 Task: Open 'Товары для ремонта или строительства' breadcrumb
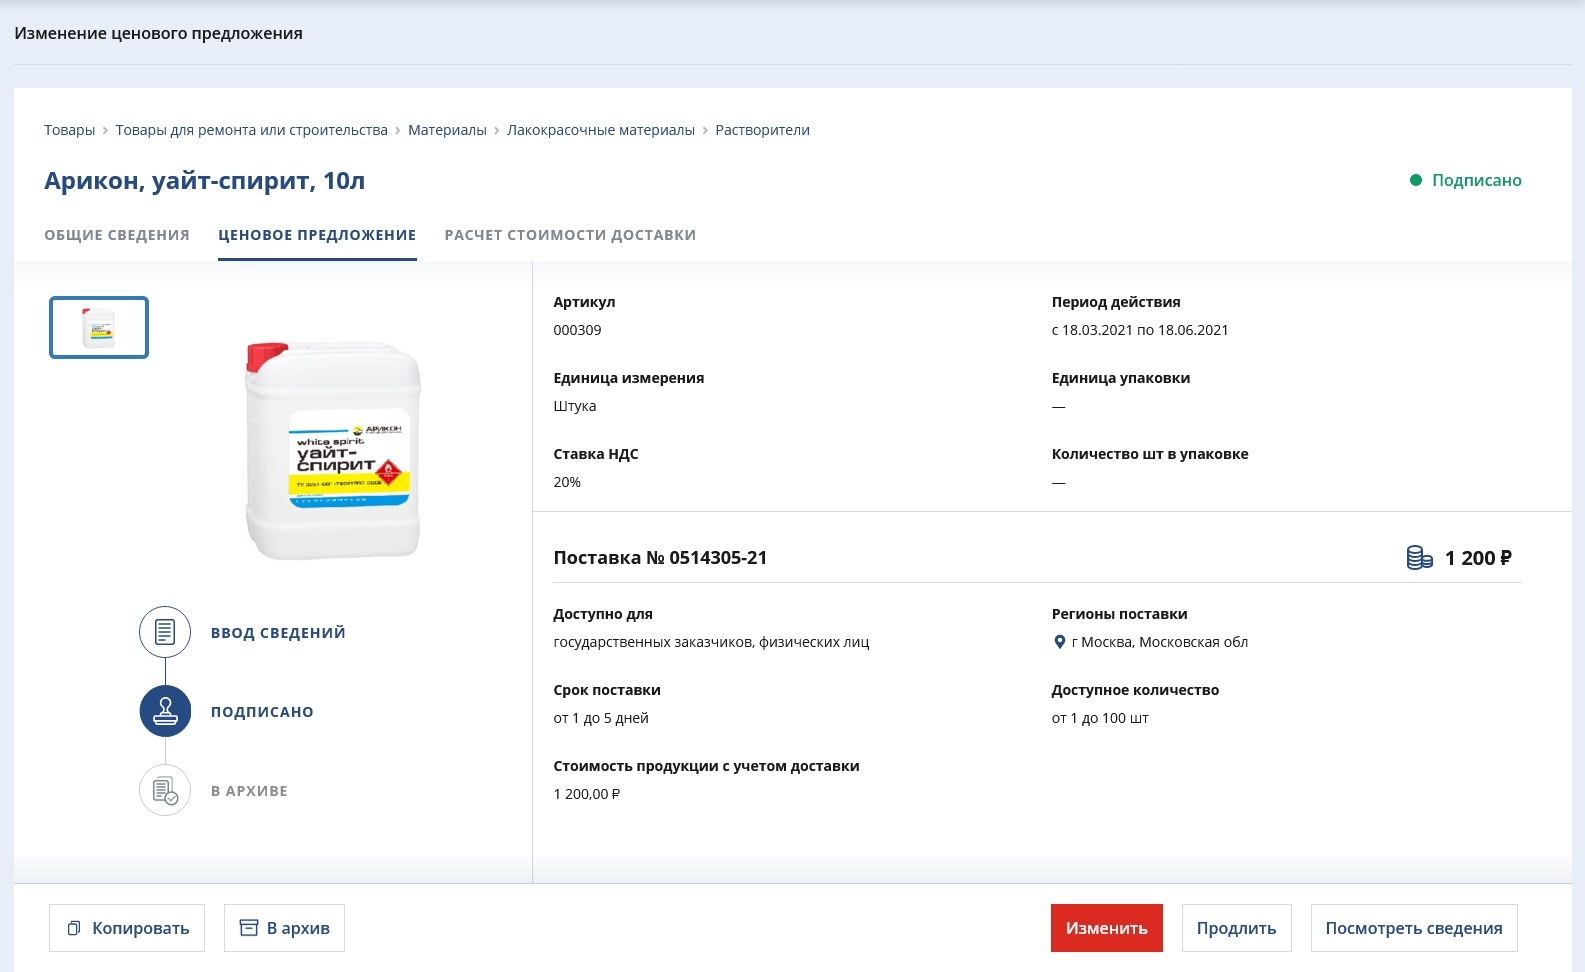(251, 130)
